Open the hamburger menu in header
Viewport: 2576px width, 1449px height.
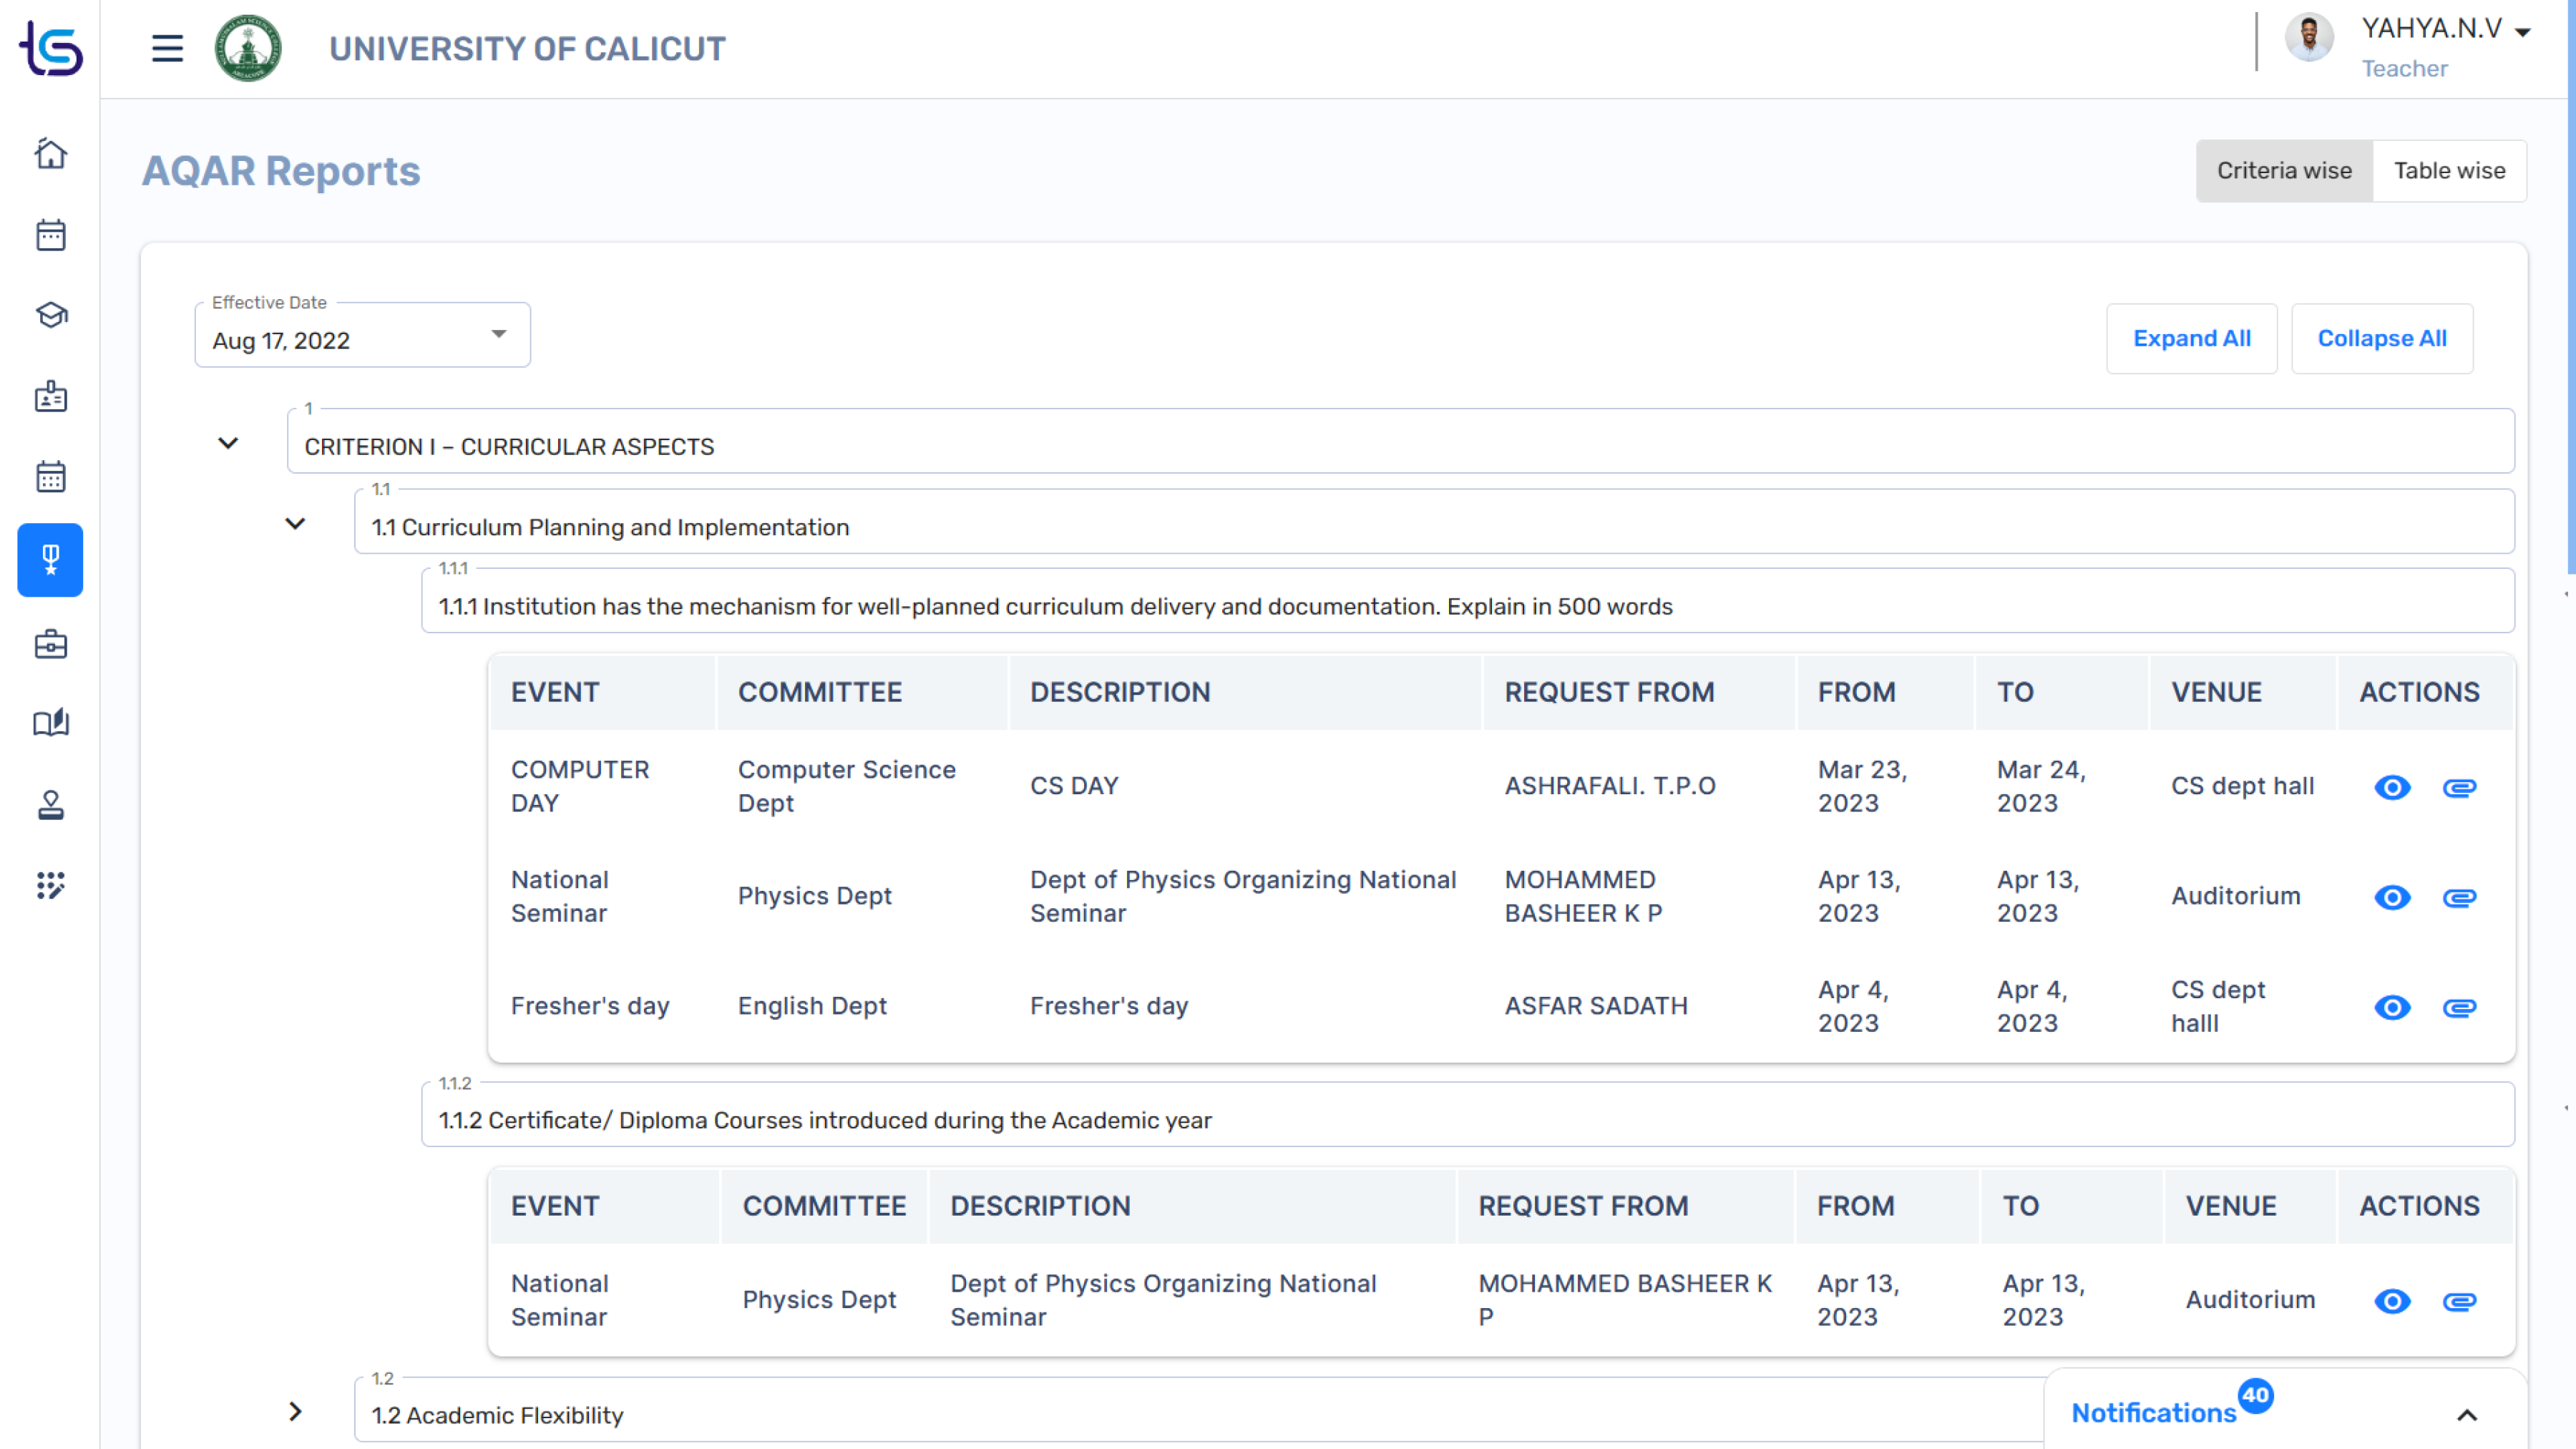(167, 48)
